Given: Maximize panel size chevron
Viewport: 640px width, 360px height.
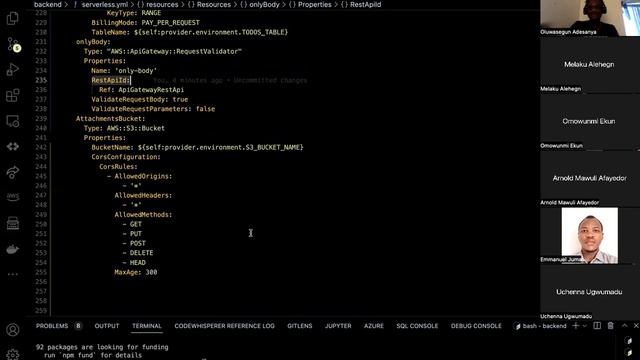Looking at the screenshot, I should point(624,326).
